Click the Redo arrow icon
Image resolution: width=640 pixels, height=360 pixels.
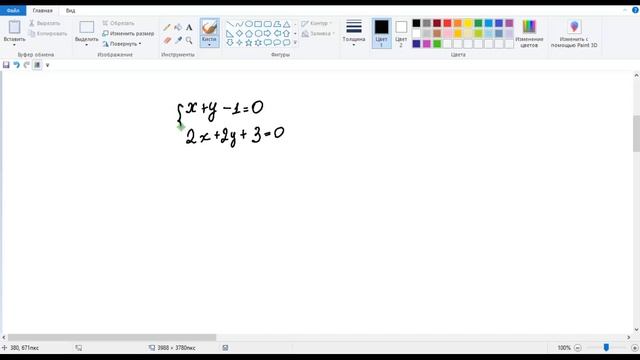[x=27, y=65]
